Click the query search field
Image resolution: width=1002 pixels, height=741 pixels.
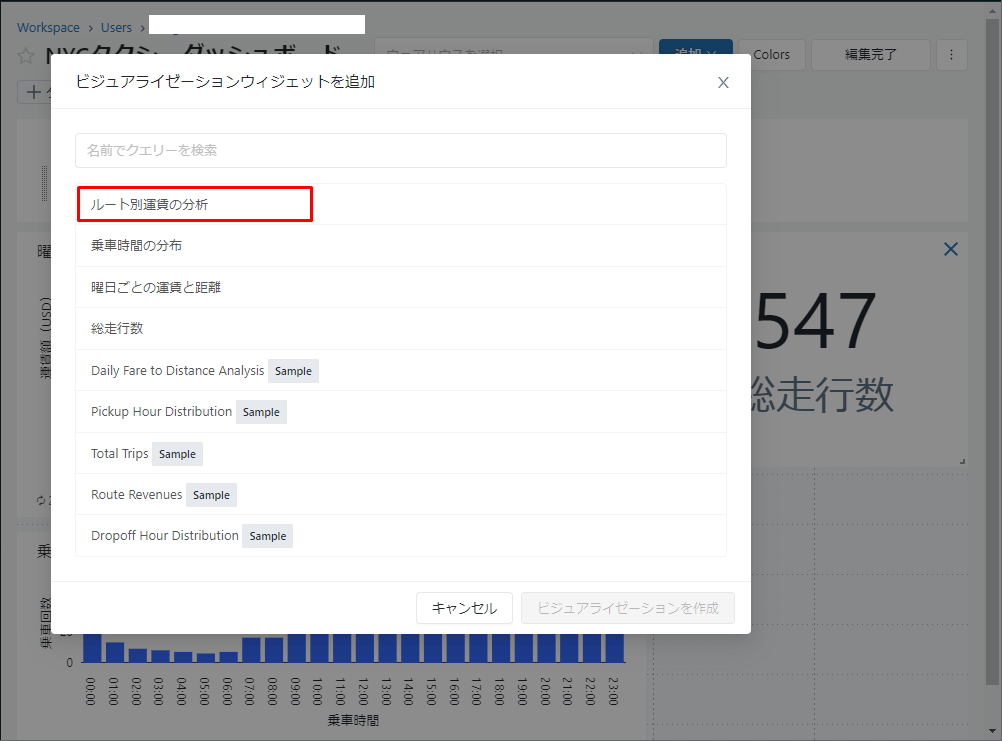[x=400, y=151]
